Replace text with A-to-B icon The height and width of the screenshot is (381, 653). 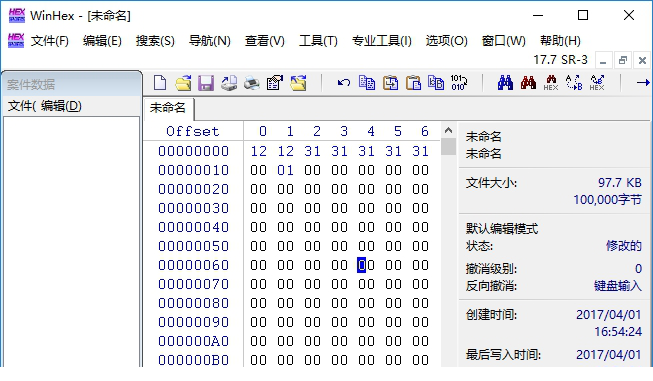[574, 83]
